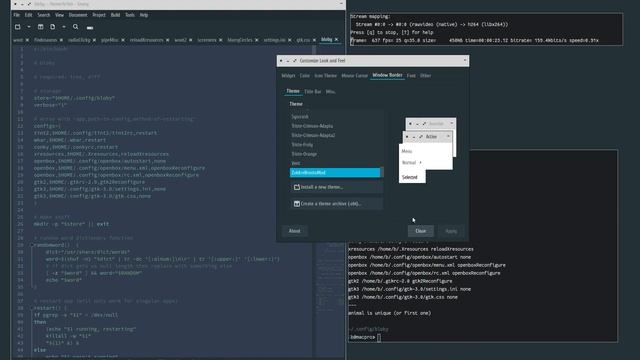The image size is (640, 360).
Task: Click the Selected item in preview menu
Action: point(409,177)
